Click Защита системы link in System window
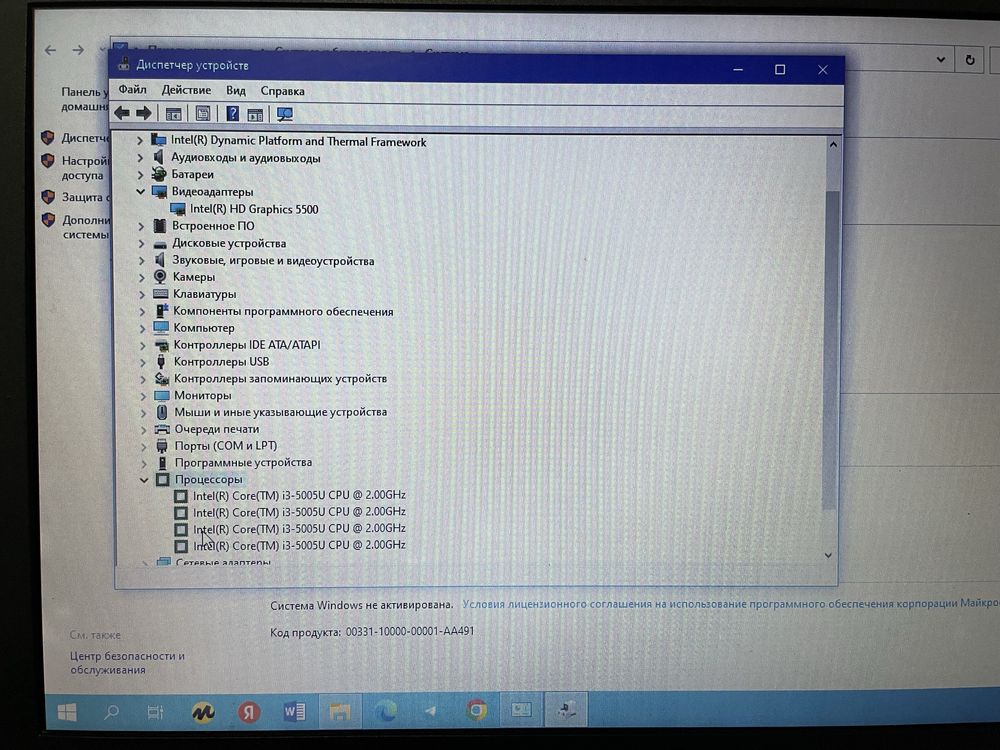 pos(86,197)
